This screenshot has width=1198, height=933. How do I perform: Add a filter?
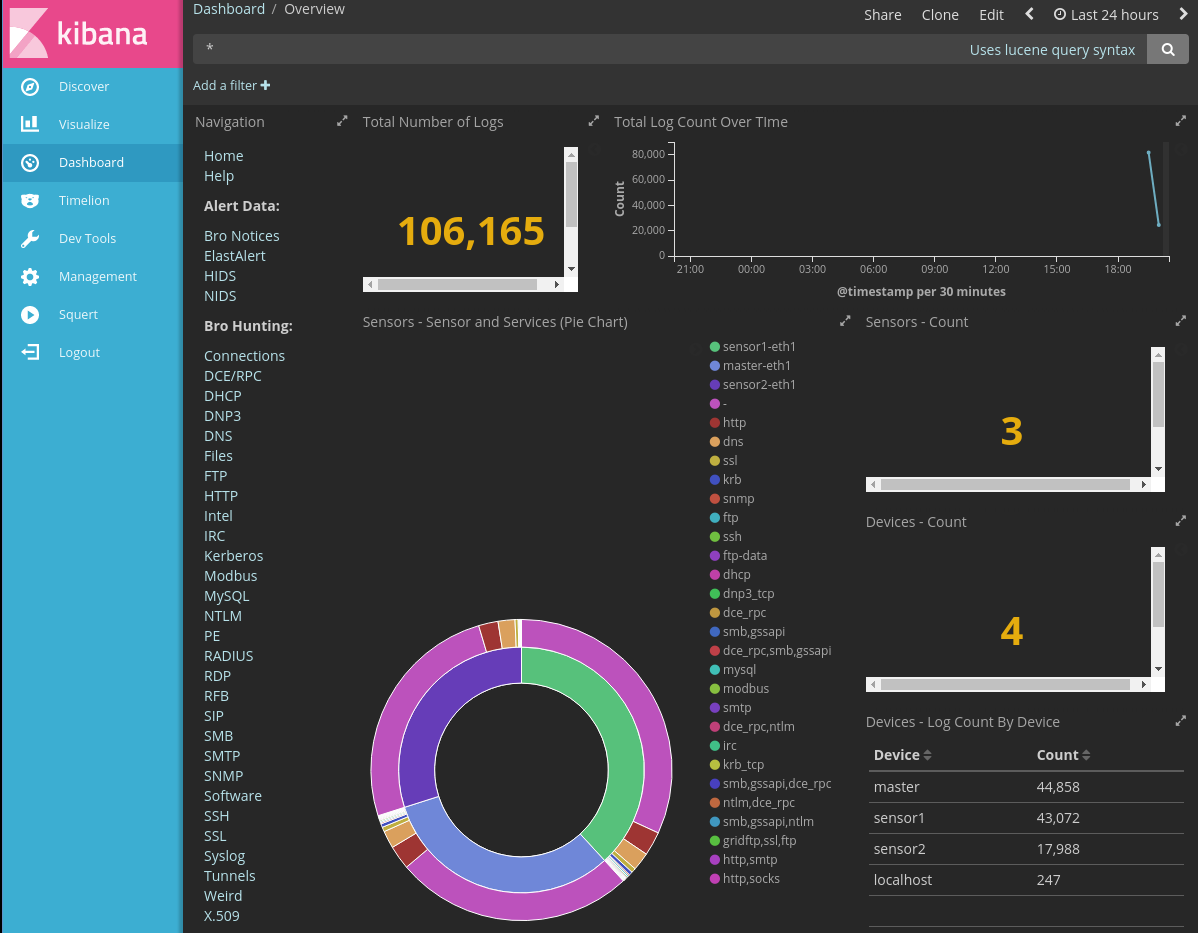pyautogui.click(x=232, y=86)
